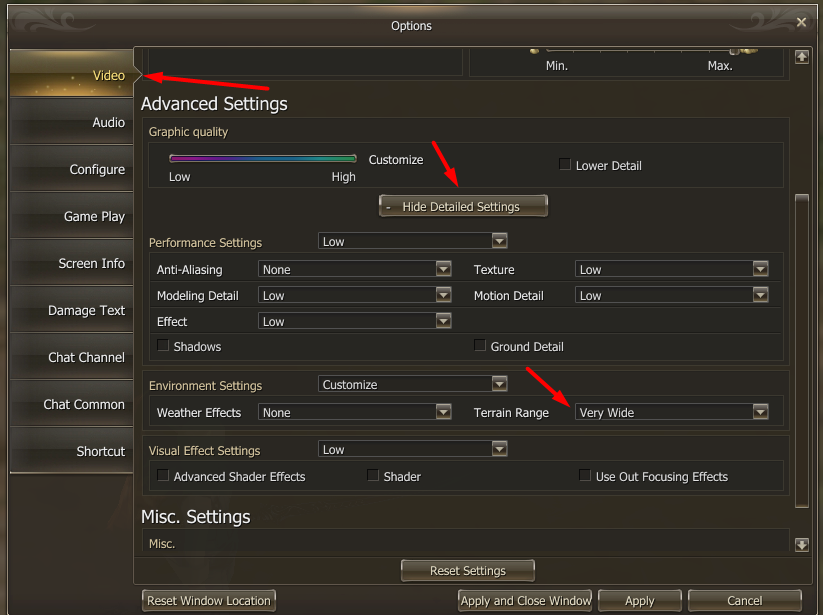Click the 'Advanced Settings' heading

[214, 104]
